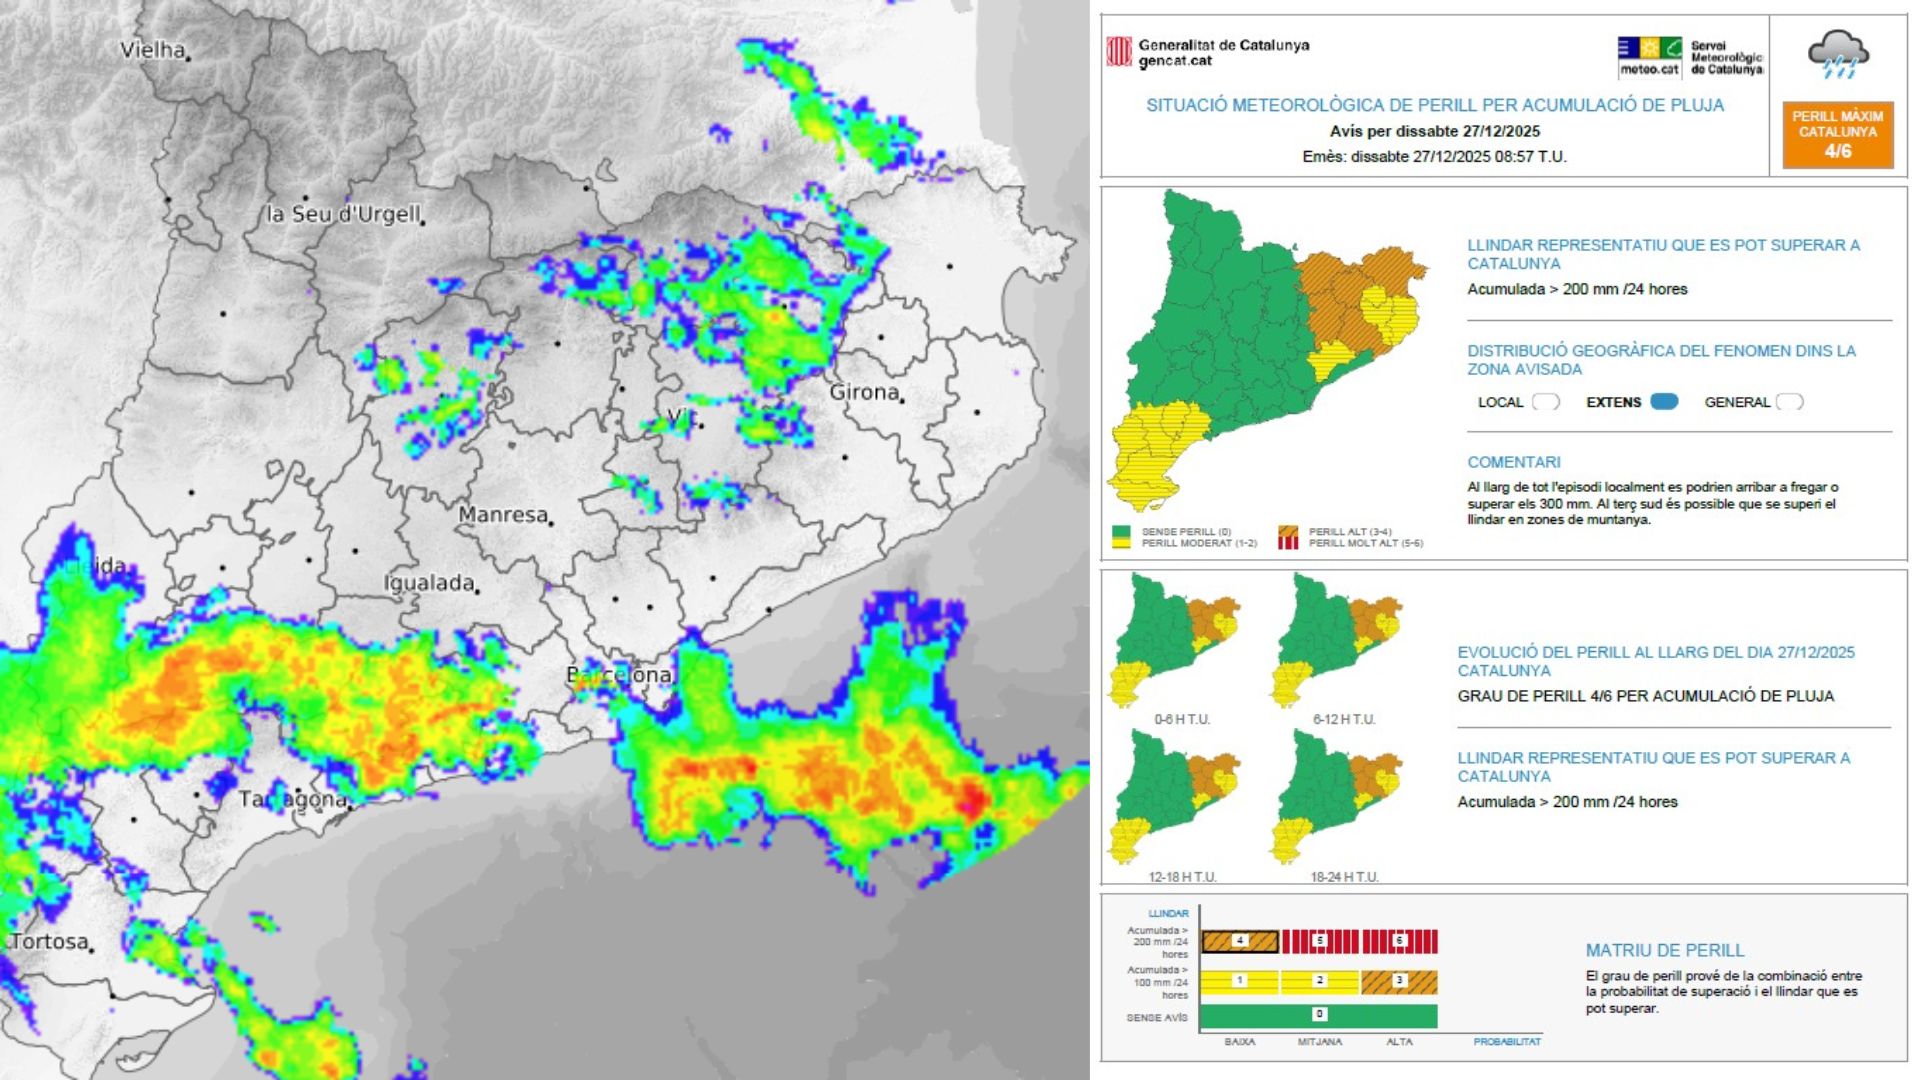Click the meteo.cat logo
1920x1080 pixels.
(x=1650, y=57)
